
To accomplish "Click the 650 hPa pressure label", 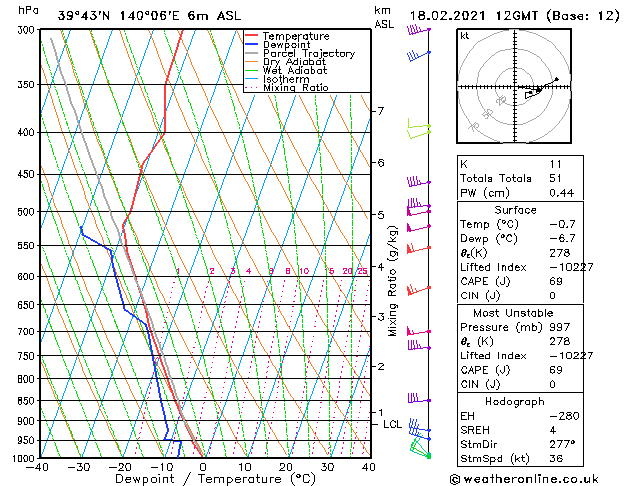I will (28, 305).
